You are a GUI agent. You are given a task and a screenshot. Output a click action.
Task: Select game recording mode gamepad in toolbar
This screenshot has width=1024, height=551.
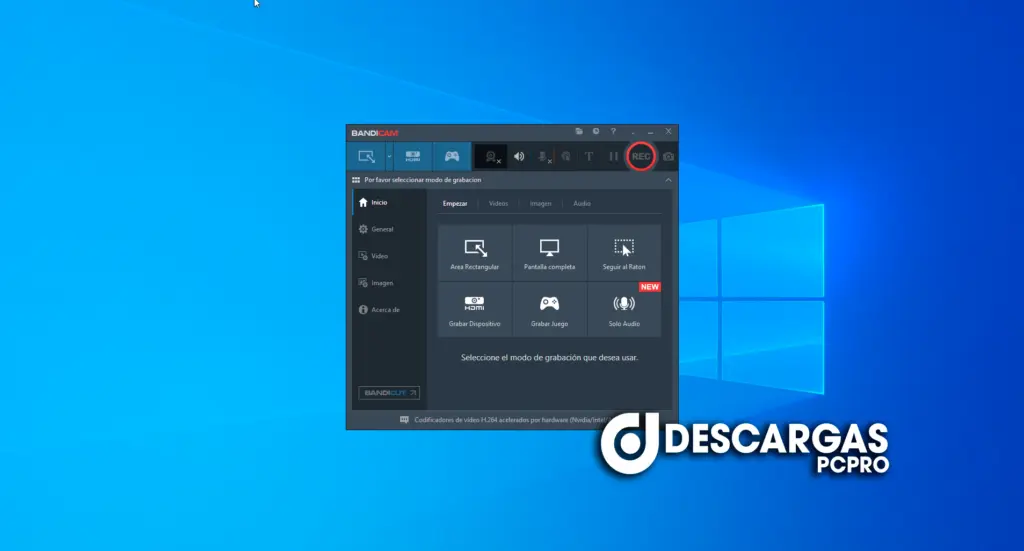(x=452, y=157)
